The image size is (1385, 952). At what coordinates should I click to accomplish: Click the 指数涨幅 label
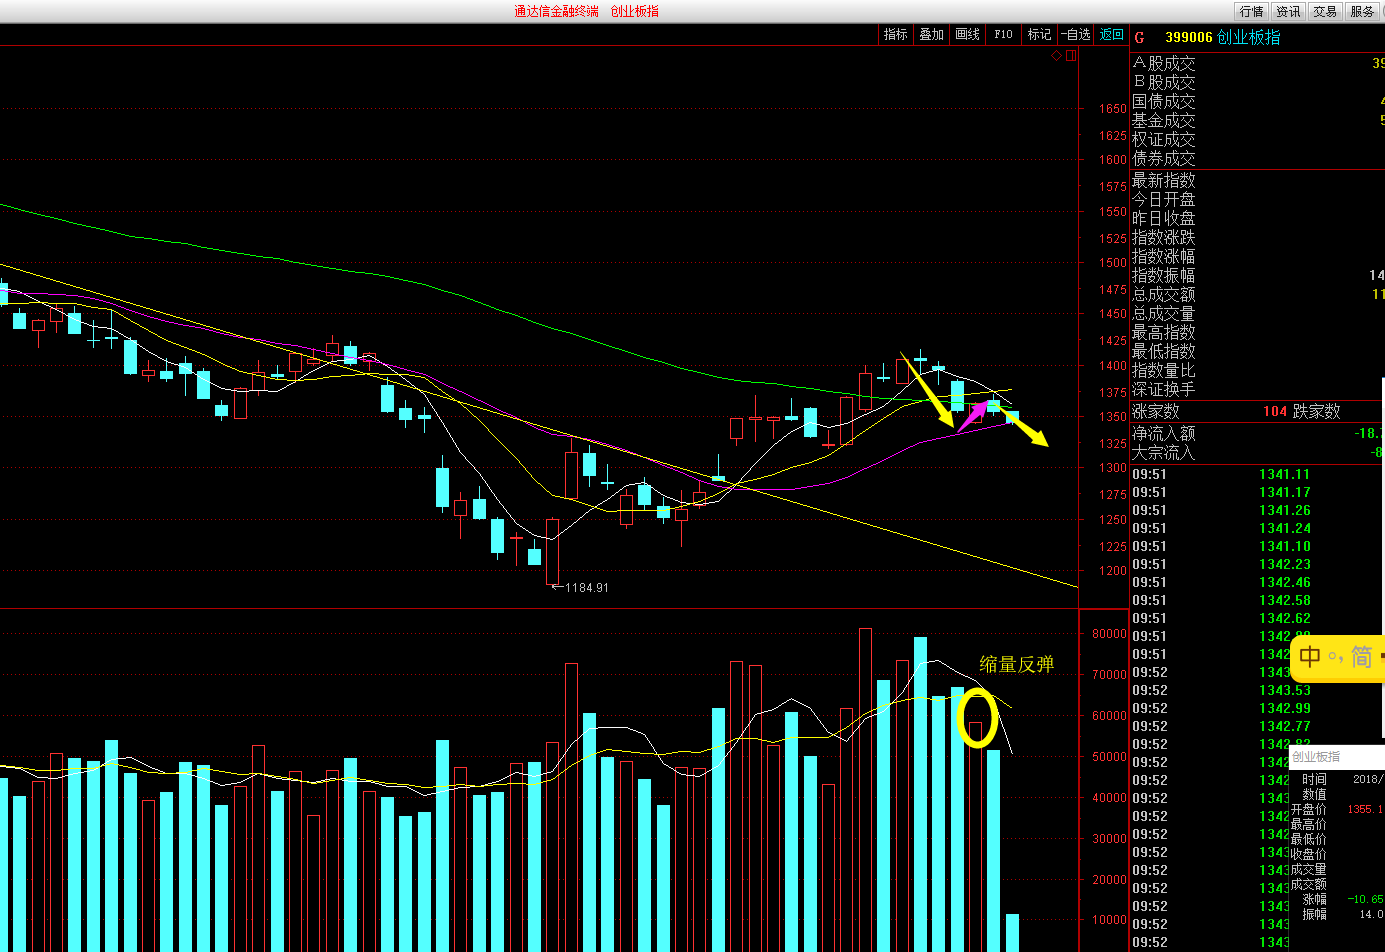(1164, 256)
